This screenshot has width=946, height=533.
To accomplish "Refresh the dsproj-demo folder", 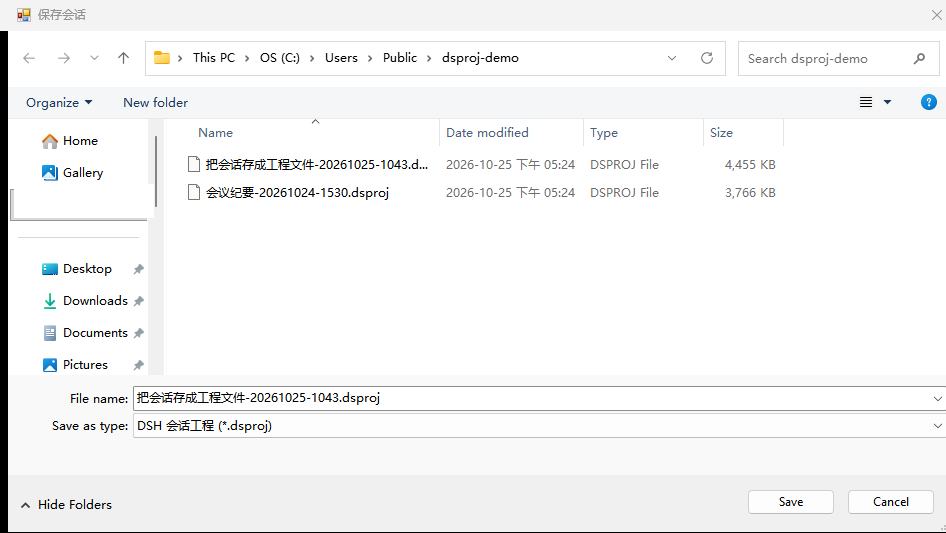I will (x=706, y=58).
